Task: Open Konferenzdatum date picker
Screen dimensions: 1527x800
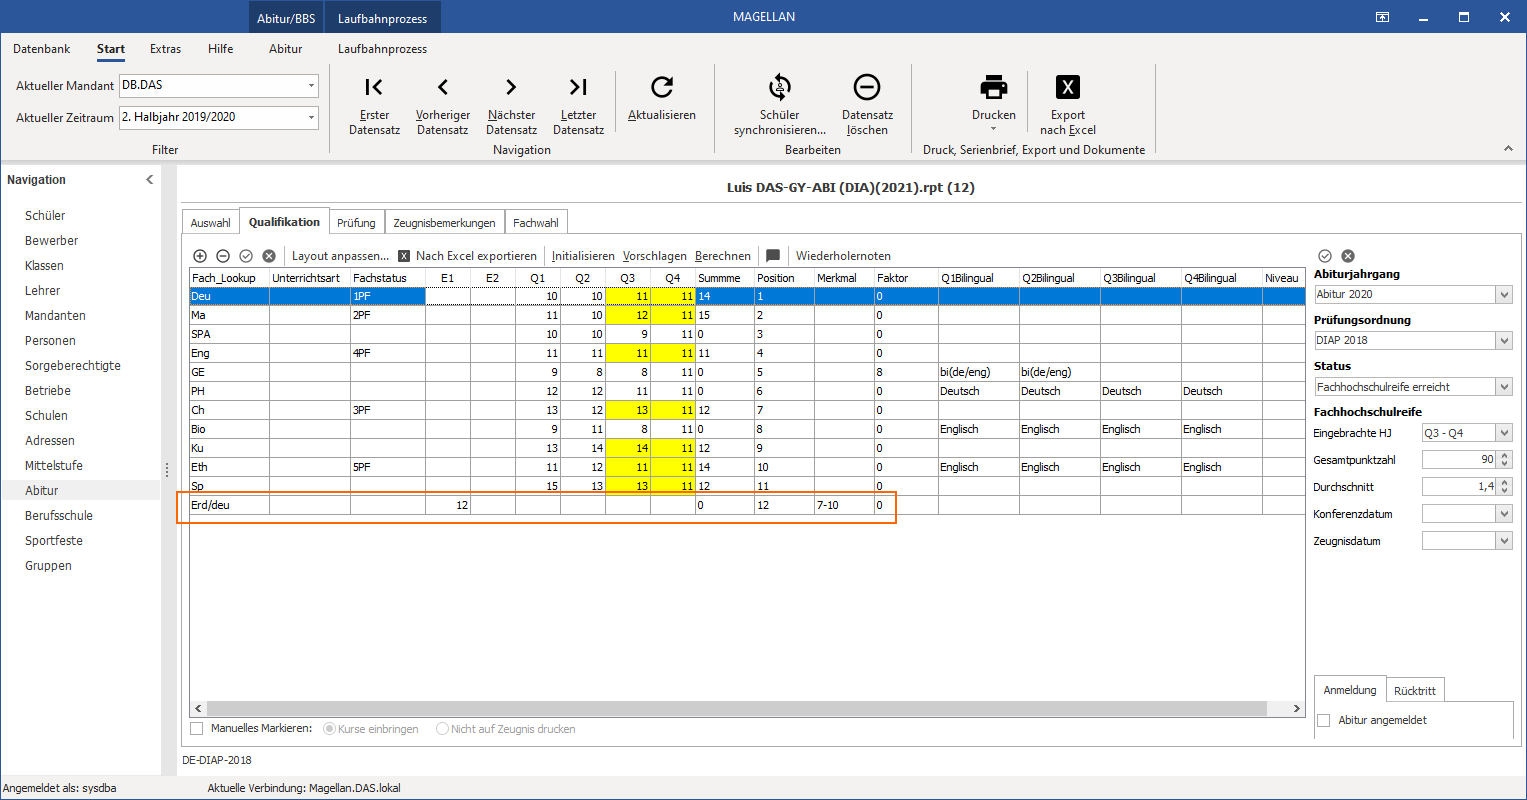Action: pyautogui.click(x=1504, y=514)
